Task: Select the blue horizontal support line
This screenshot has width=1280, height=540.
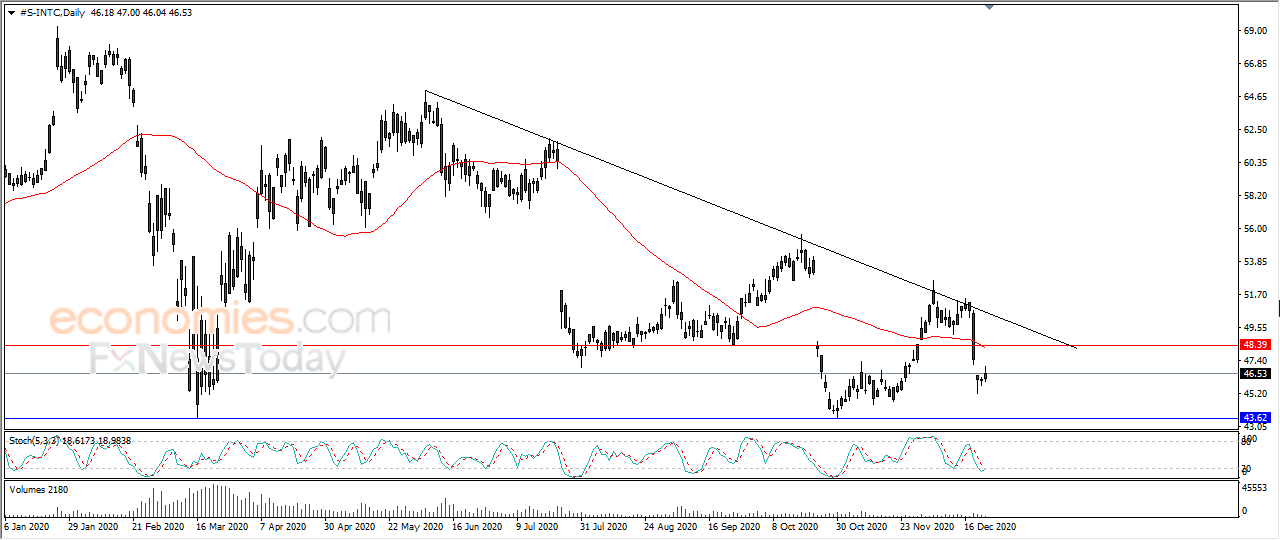Action: pyautogui.click(x=618, y=418)
